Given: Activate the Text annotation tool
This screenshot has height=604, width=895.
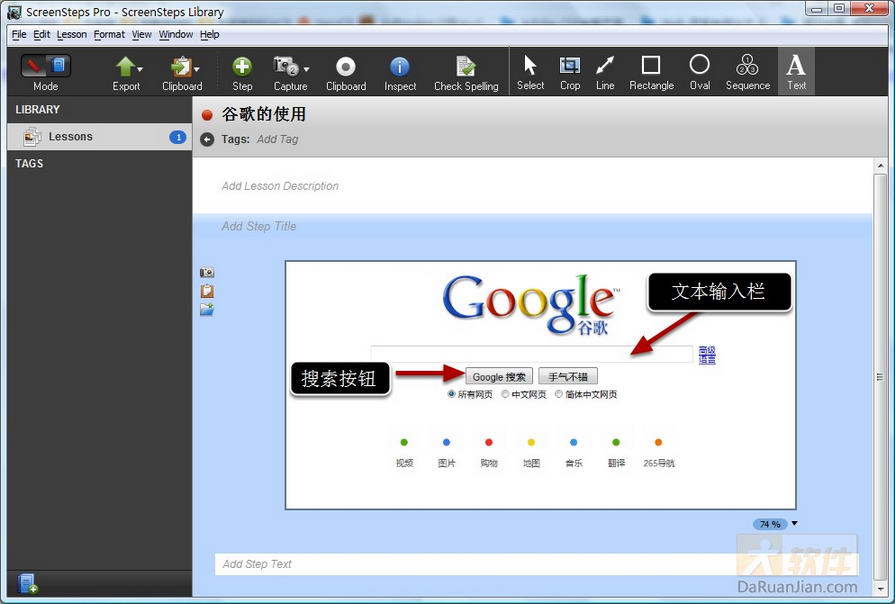Looking at the screenshot, I should click(x=796, y=70).
